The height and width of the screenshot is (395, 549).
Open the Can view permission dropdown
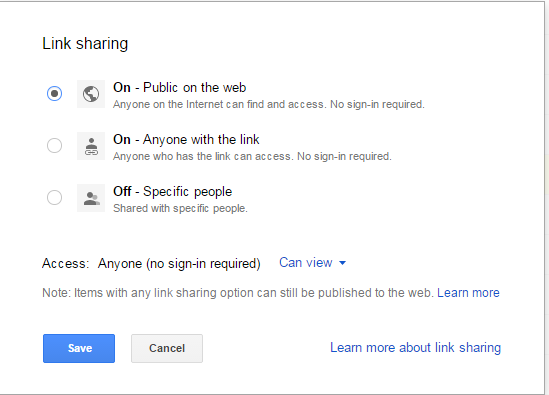point(312,263)
